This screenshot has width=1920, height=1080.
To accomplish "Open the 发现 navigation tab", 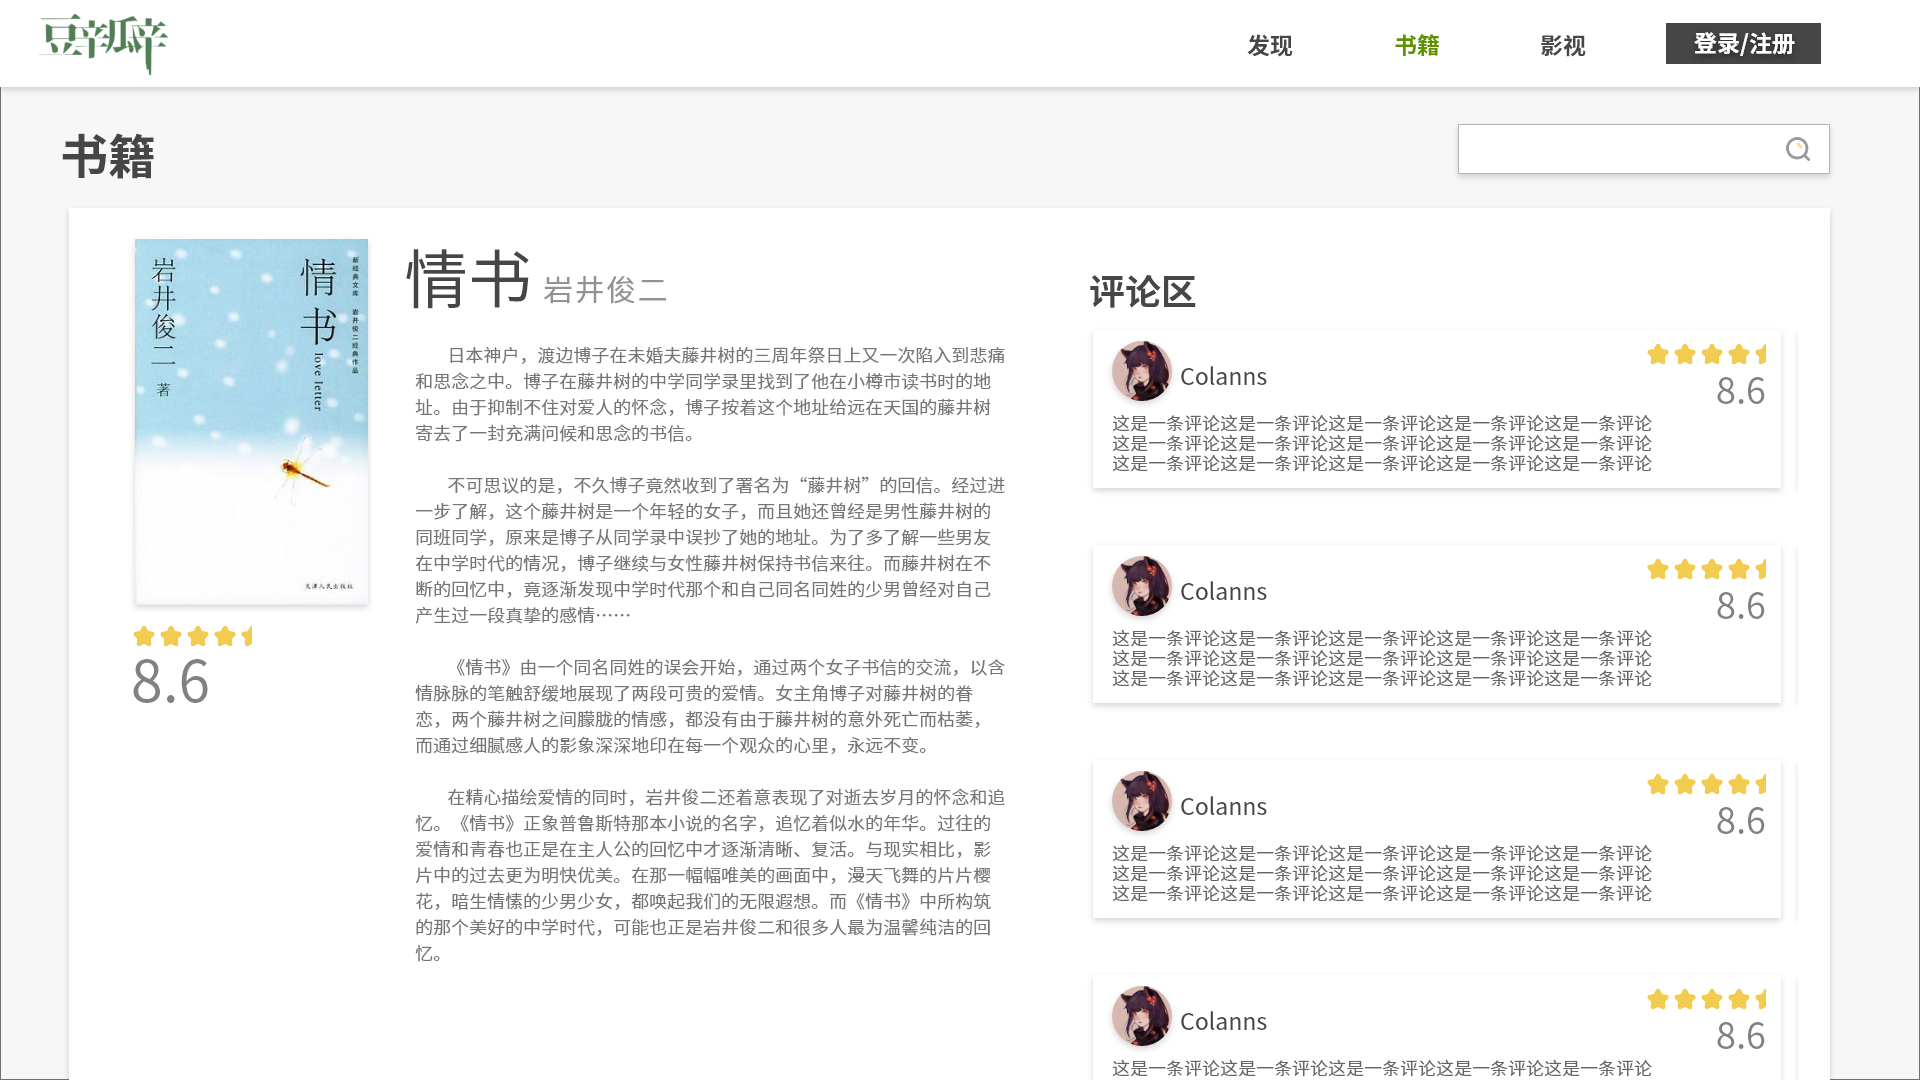I will 1269,45.
